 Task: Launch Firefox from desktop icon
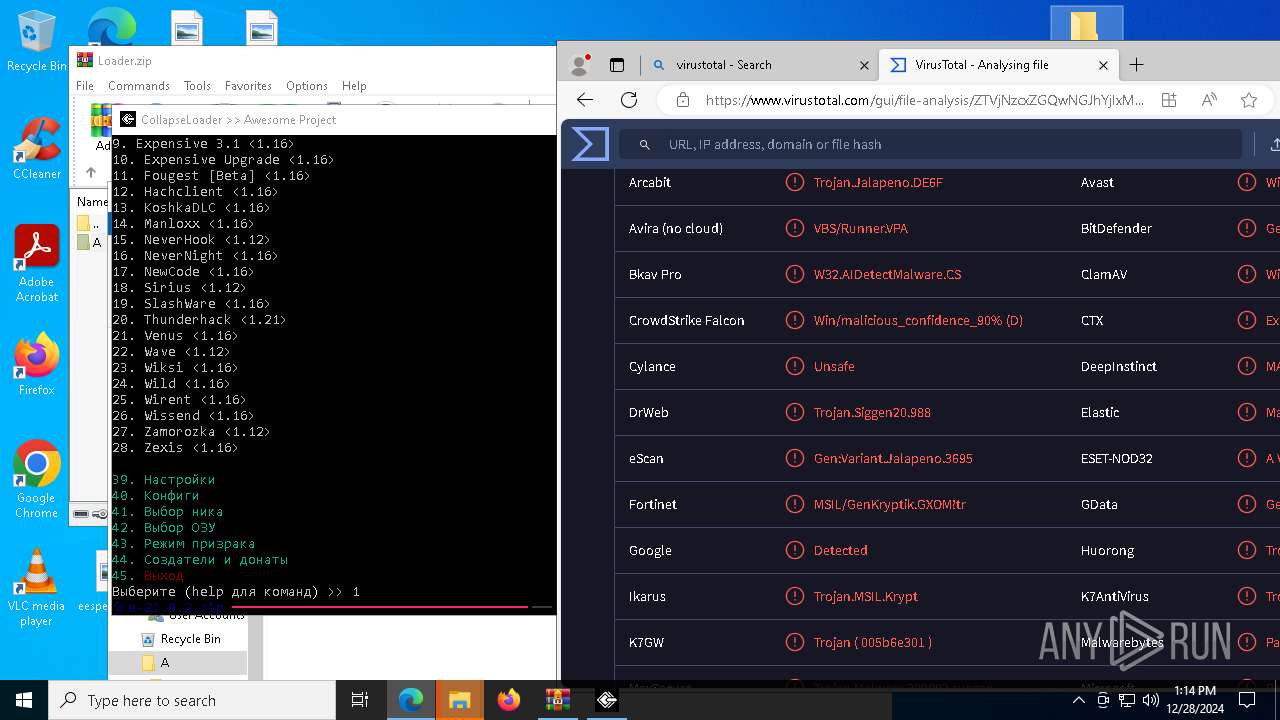click(x=36, y=365)
